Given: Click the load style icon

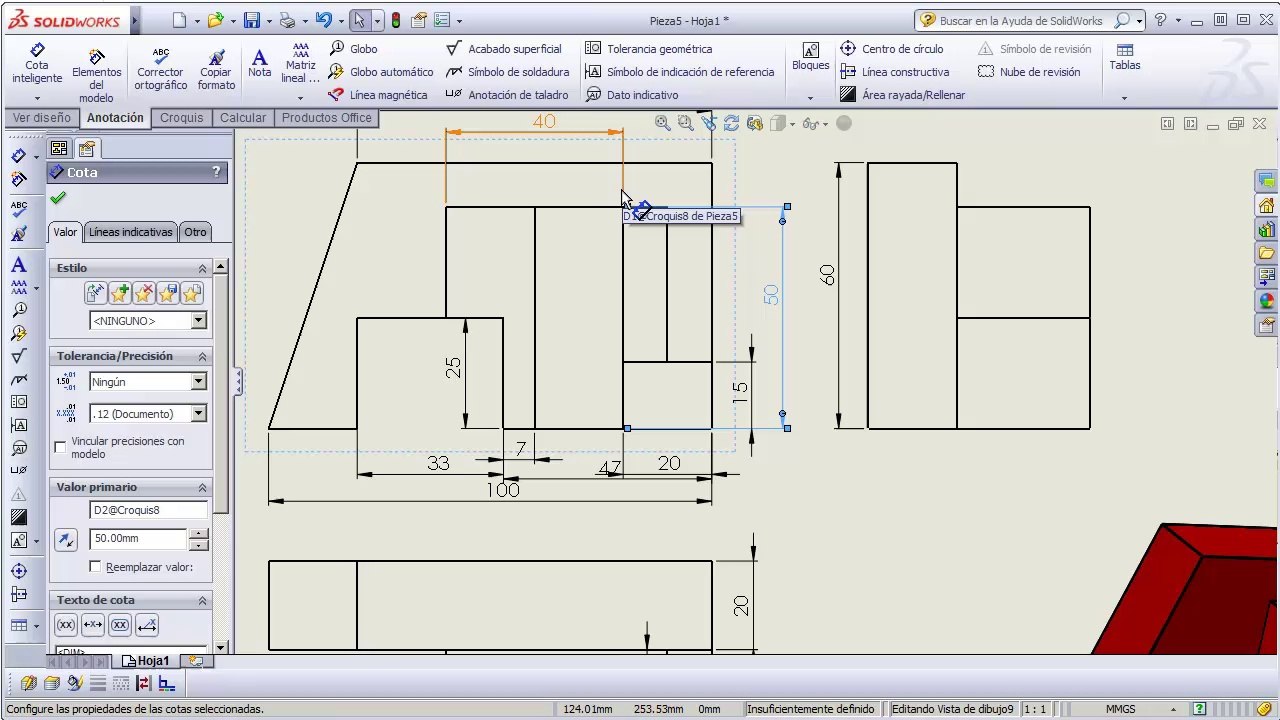Looking at the screenshot, I should click(x=192, y=293).
